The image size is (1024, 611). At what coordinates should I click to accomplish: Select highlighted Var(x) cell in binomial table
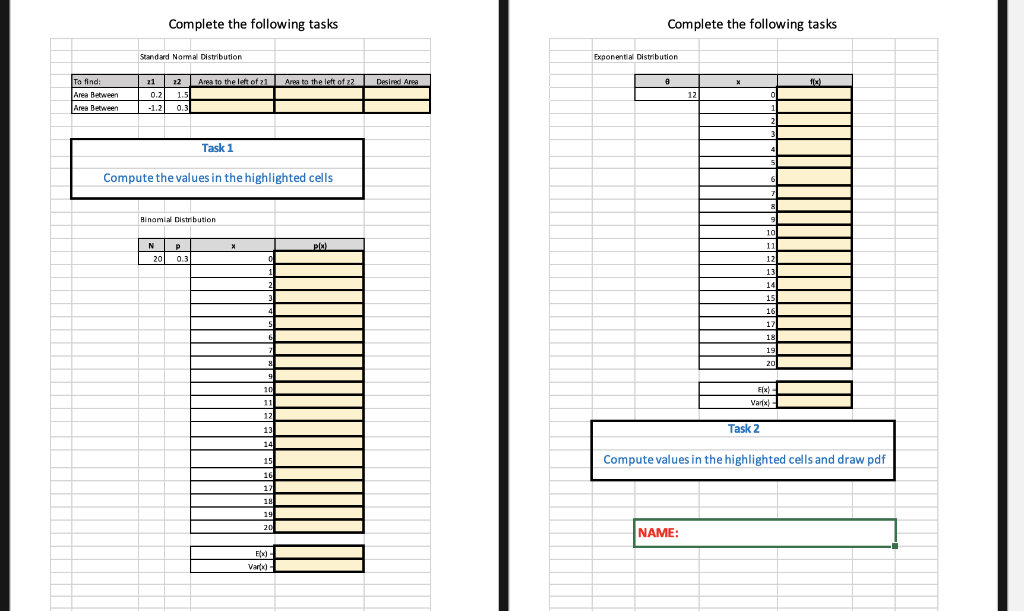[319, 566]
